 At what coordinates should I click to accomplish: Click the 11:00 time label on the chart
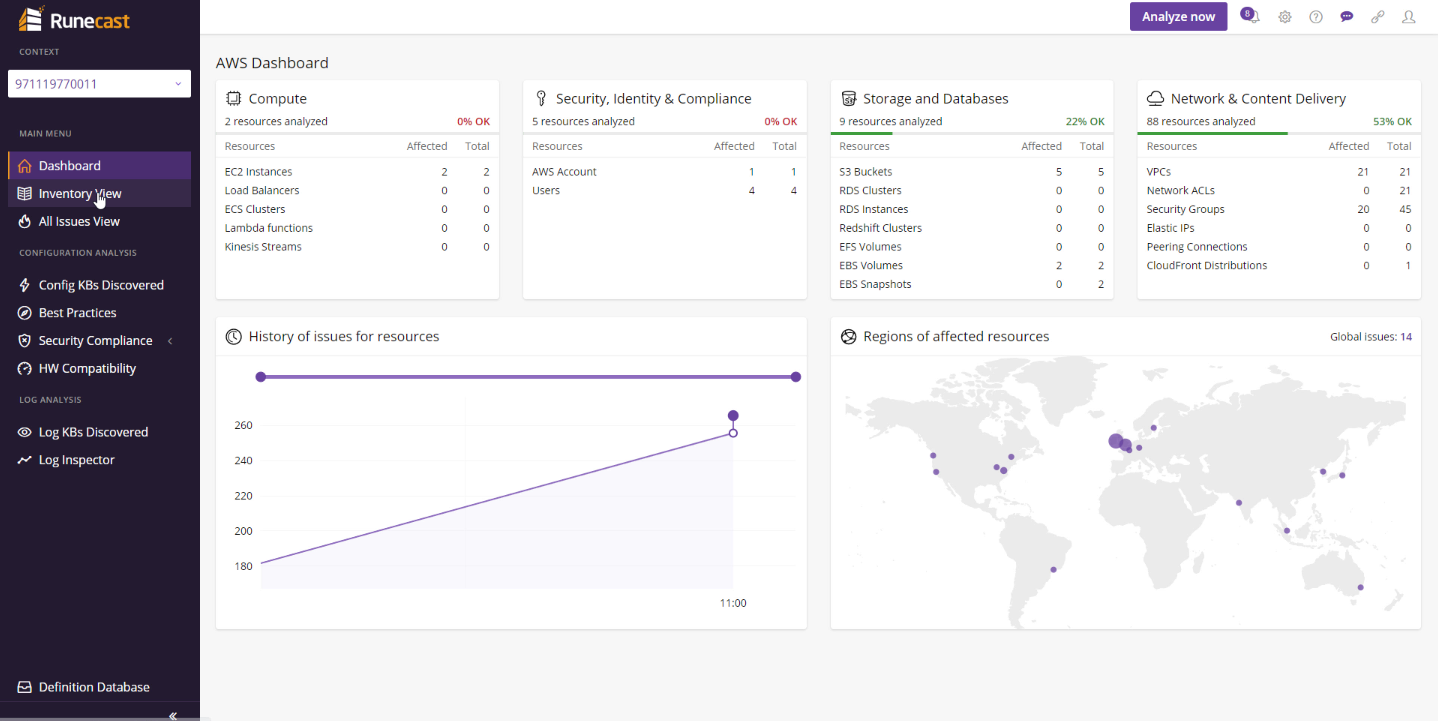(x=733, y=603)
